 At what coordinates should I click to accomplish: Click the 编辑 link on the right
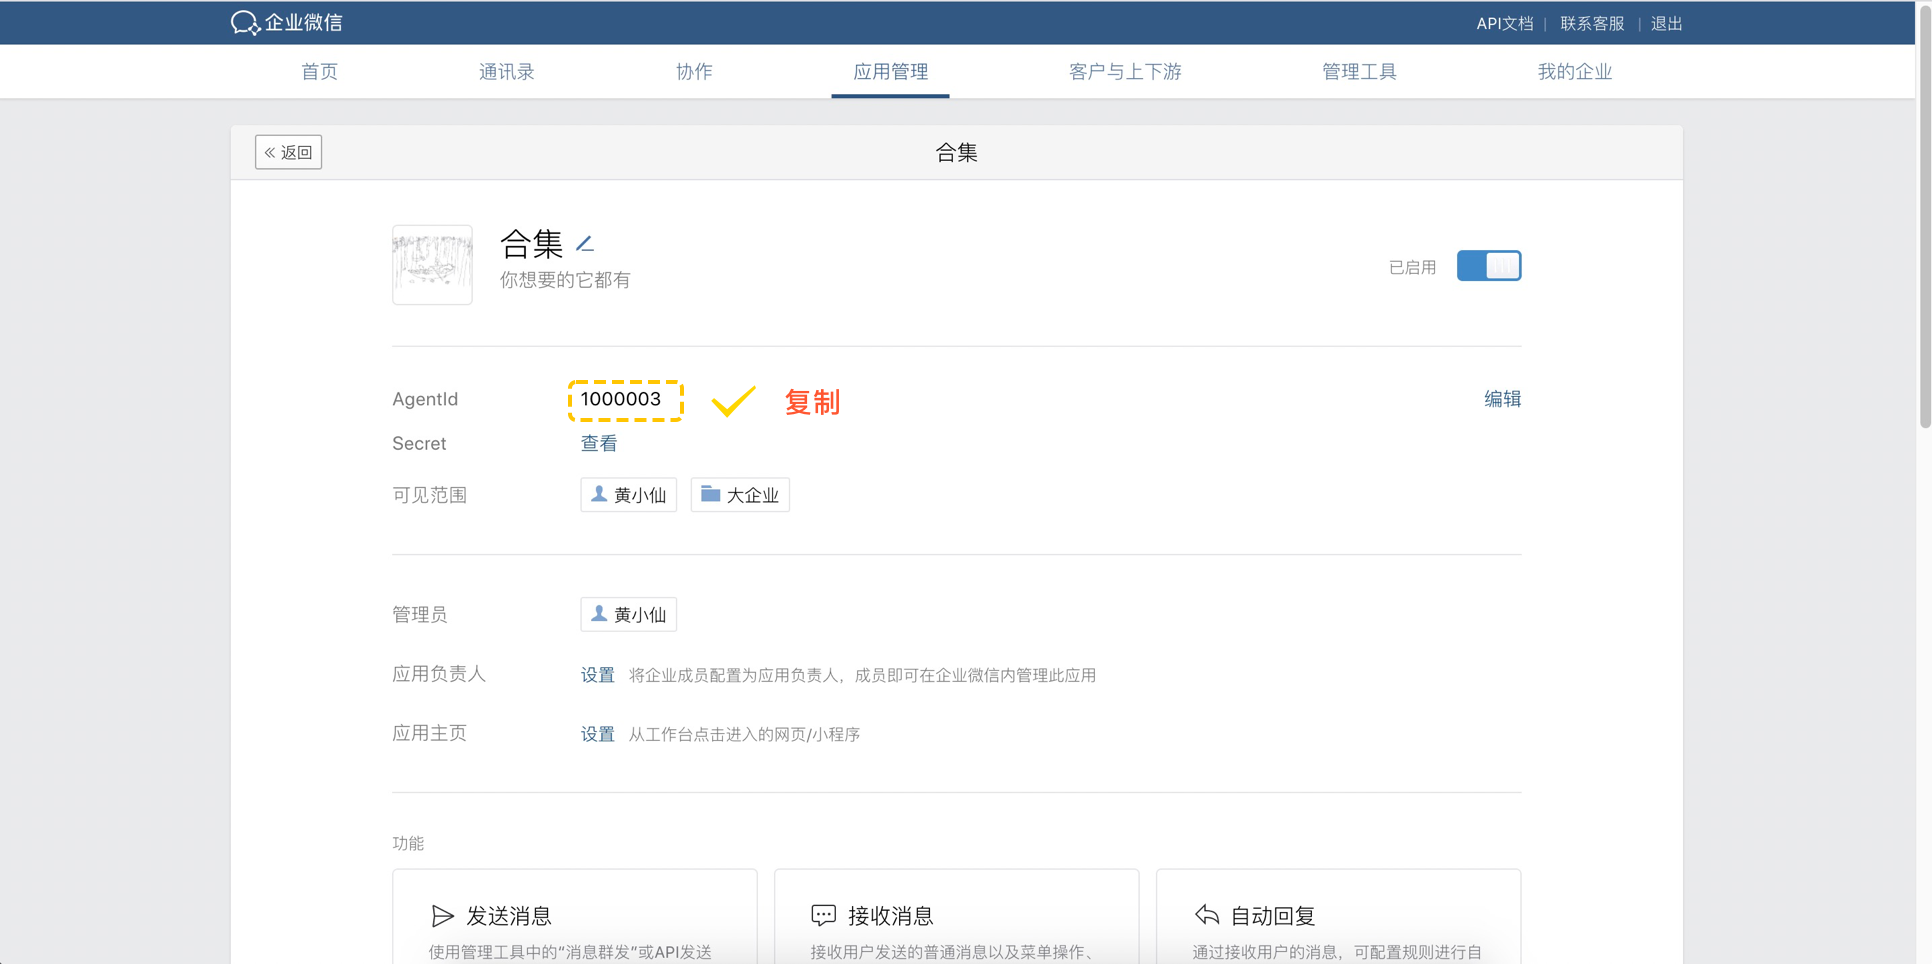pos(1501,399)
